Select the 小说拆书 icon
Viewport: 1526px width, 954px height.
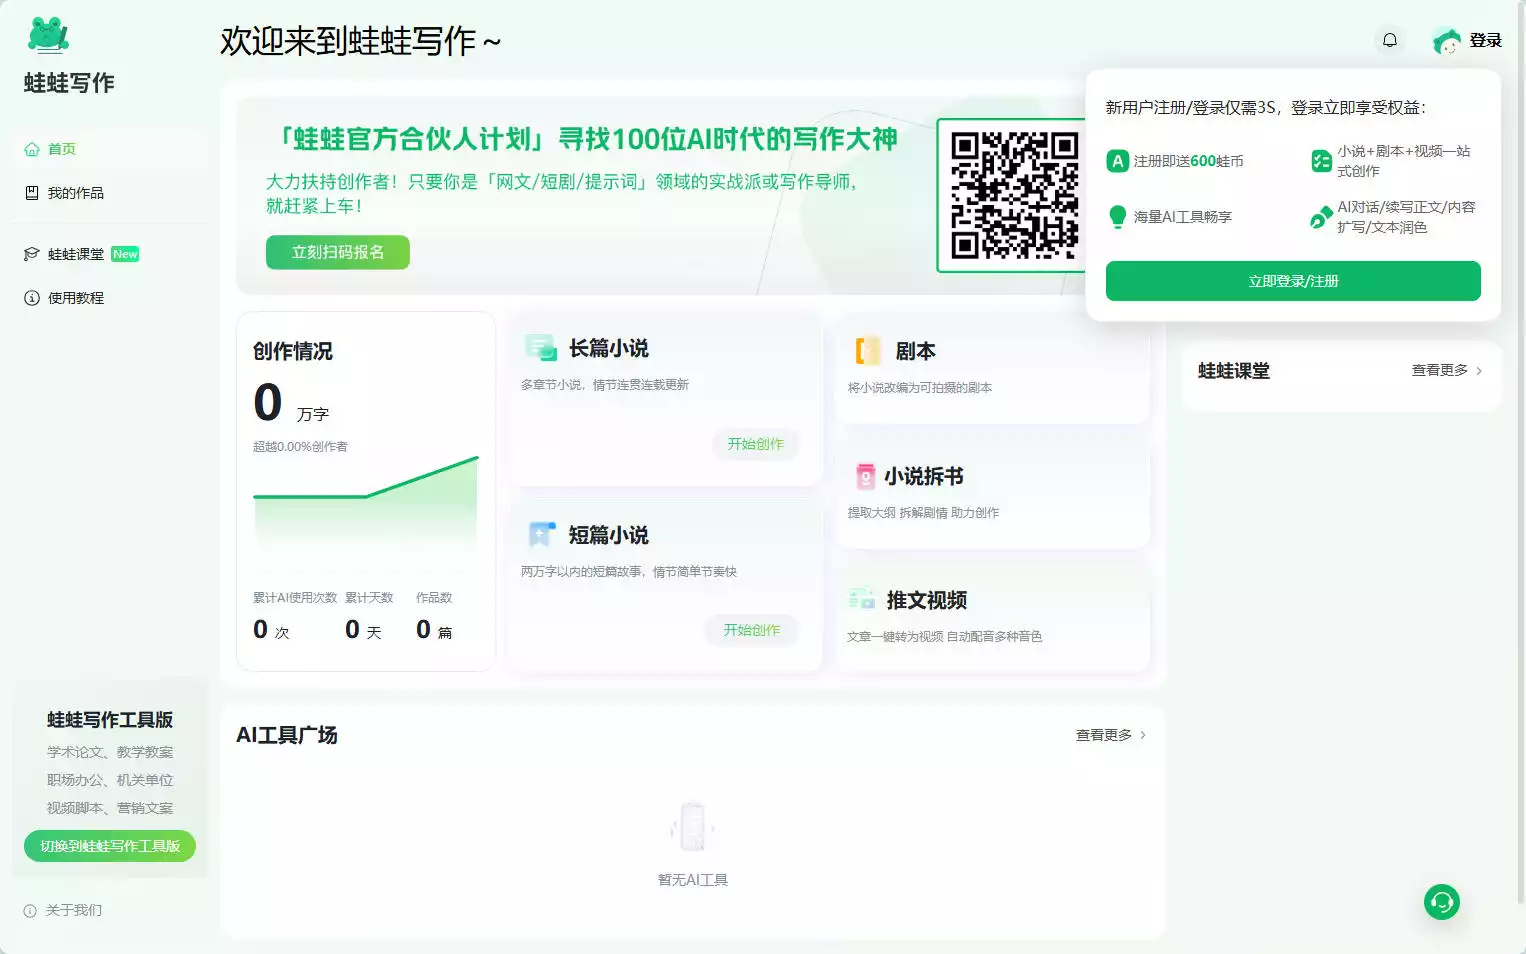click(865, 476)
